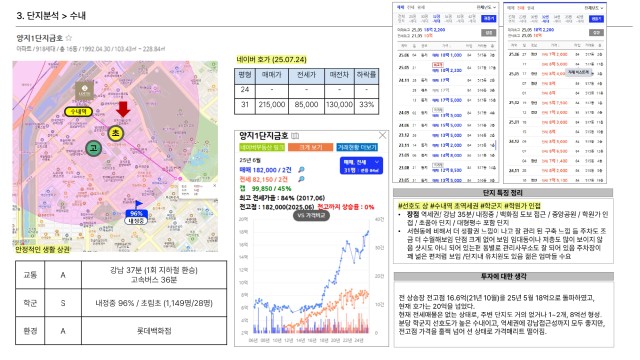Click the 전세가 column header
The image size is (640, 360).
point(306,75)
